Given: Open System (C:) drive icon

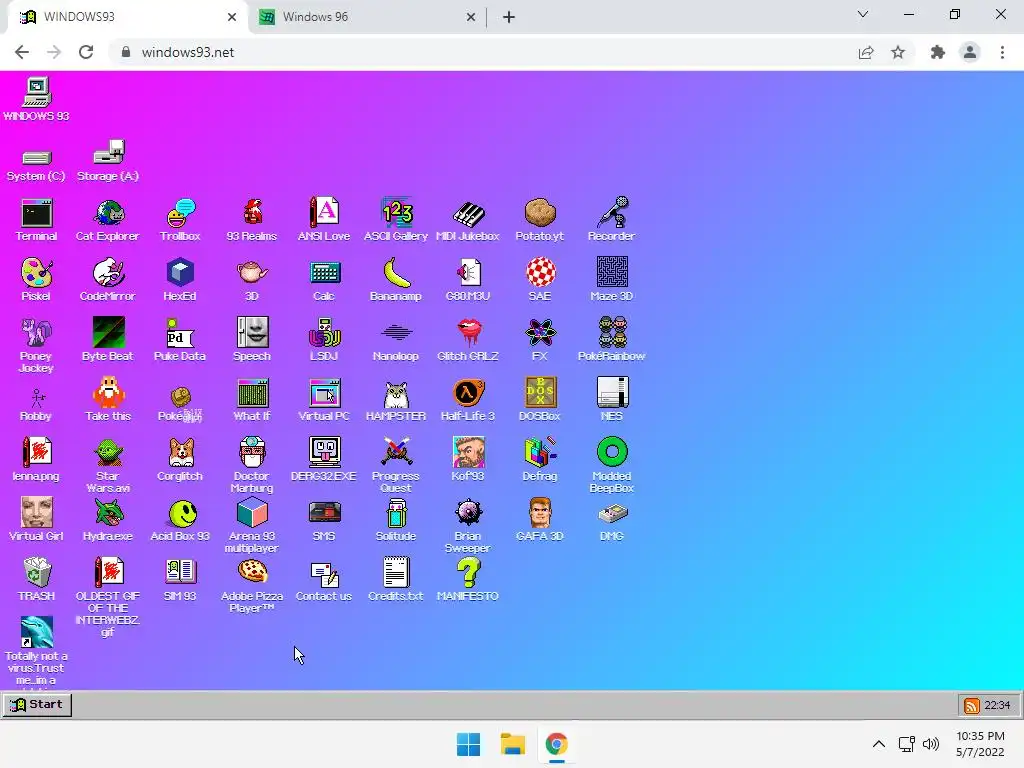Looking at the screenshot, I should (36, 165).
